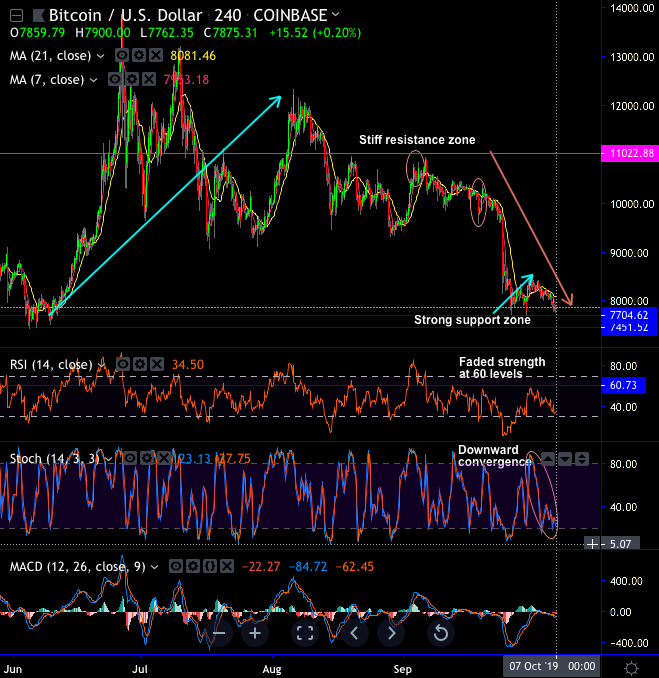Expand the MA (21, close) chevron

pos(103,56)
